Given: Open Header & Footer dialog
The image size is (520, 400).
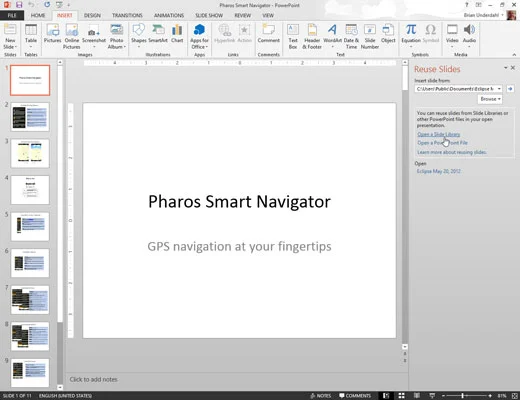Looking at the screenshot, I should 312,36.
